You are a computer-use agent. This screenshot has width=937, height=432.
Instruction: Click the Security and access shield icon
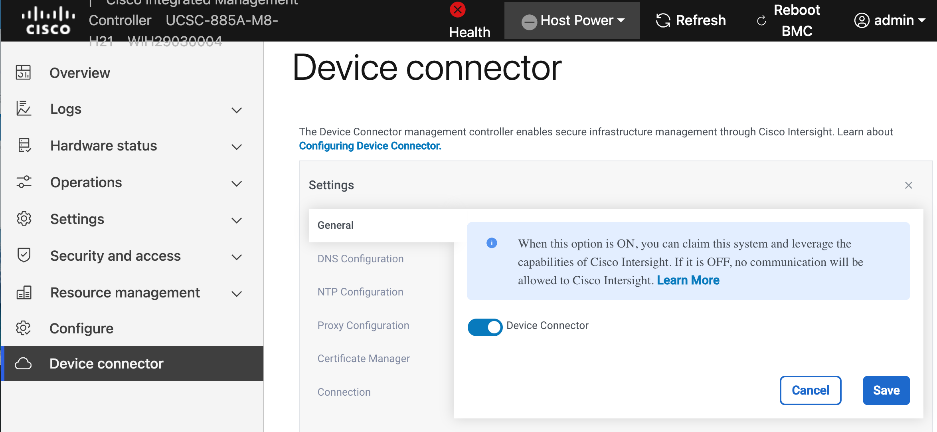pyautogui.click(x=23, y=256)
